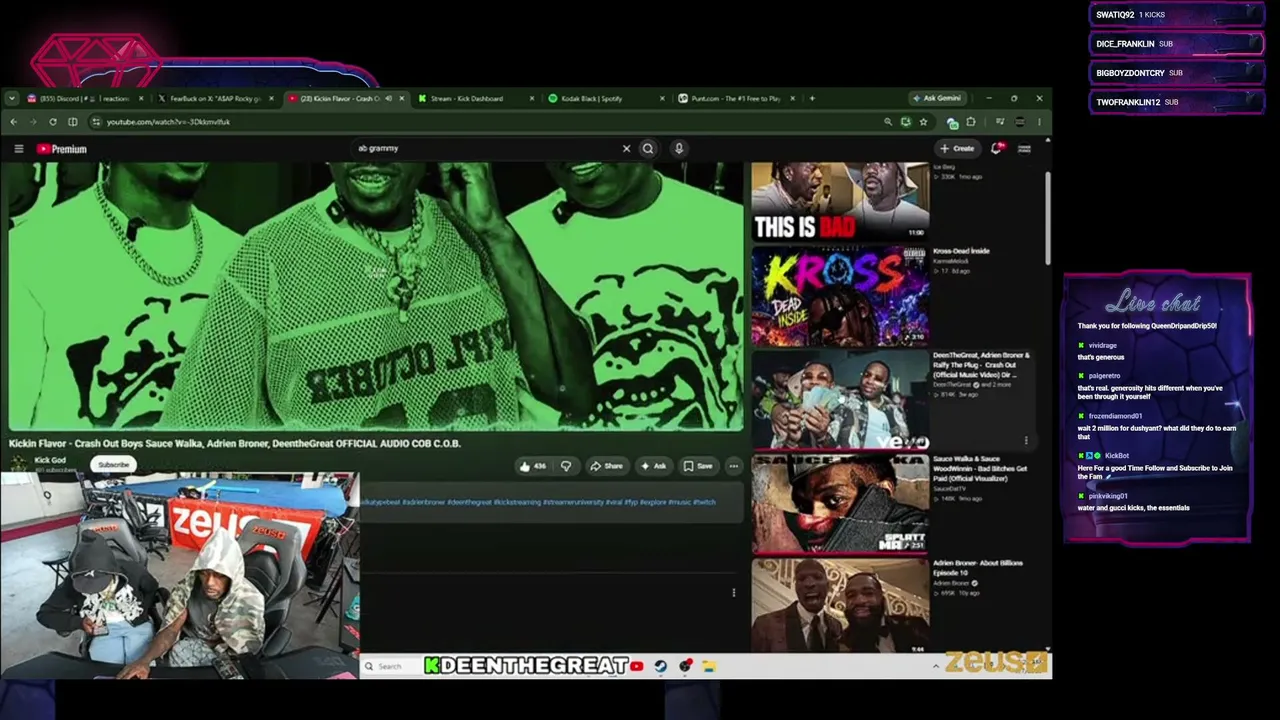Open File Explorer from the taskbar

709,666
